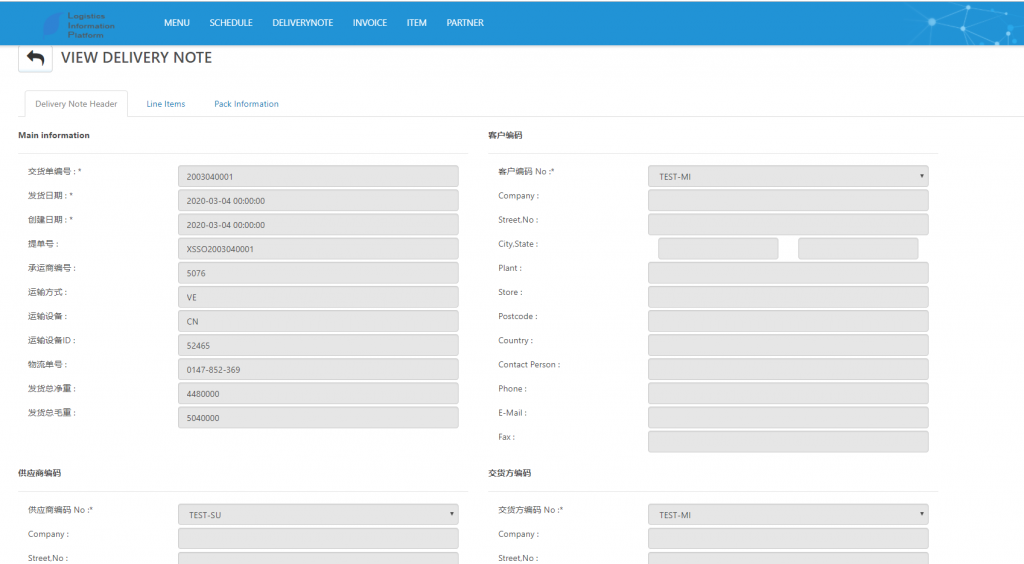Click the Logistics Information Platform logo
Screen dimensions: 1024x564
(79, 25)
